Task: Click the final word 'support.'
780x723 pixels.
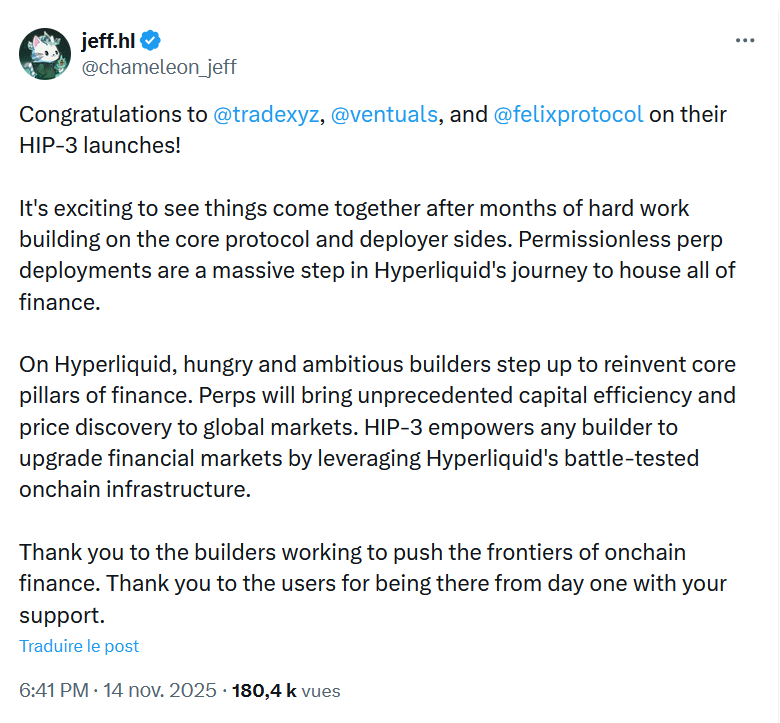Action: 62,616
